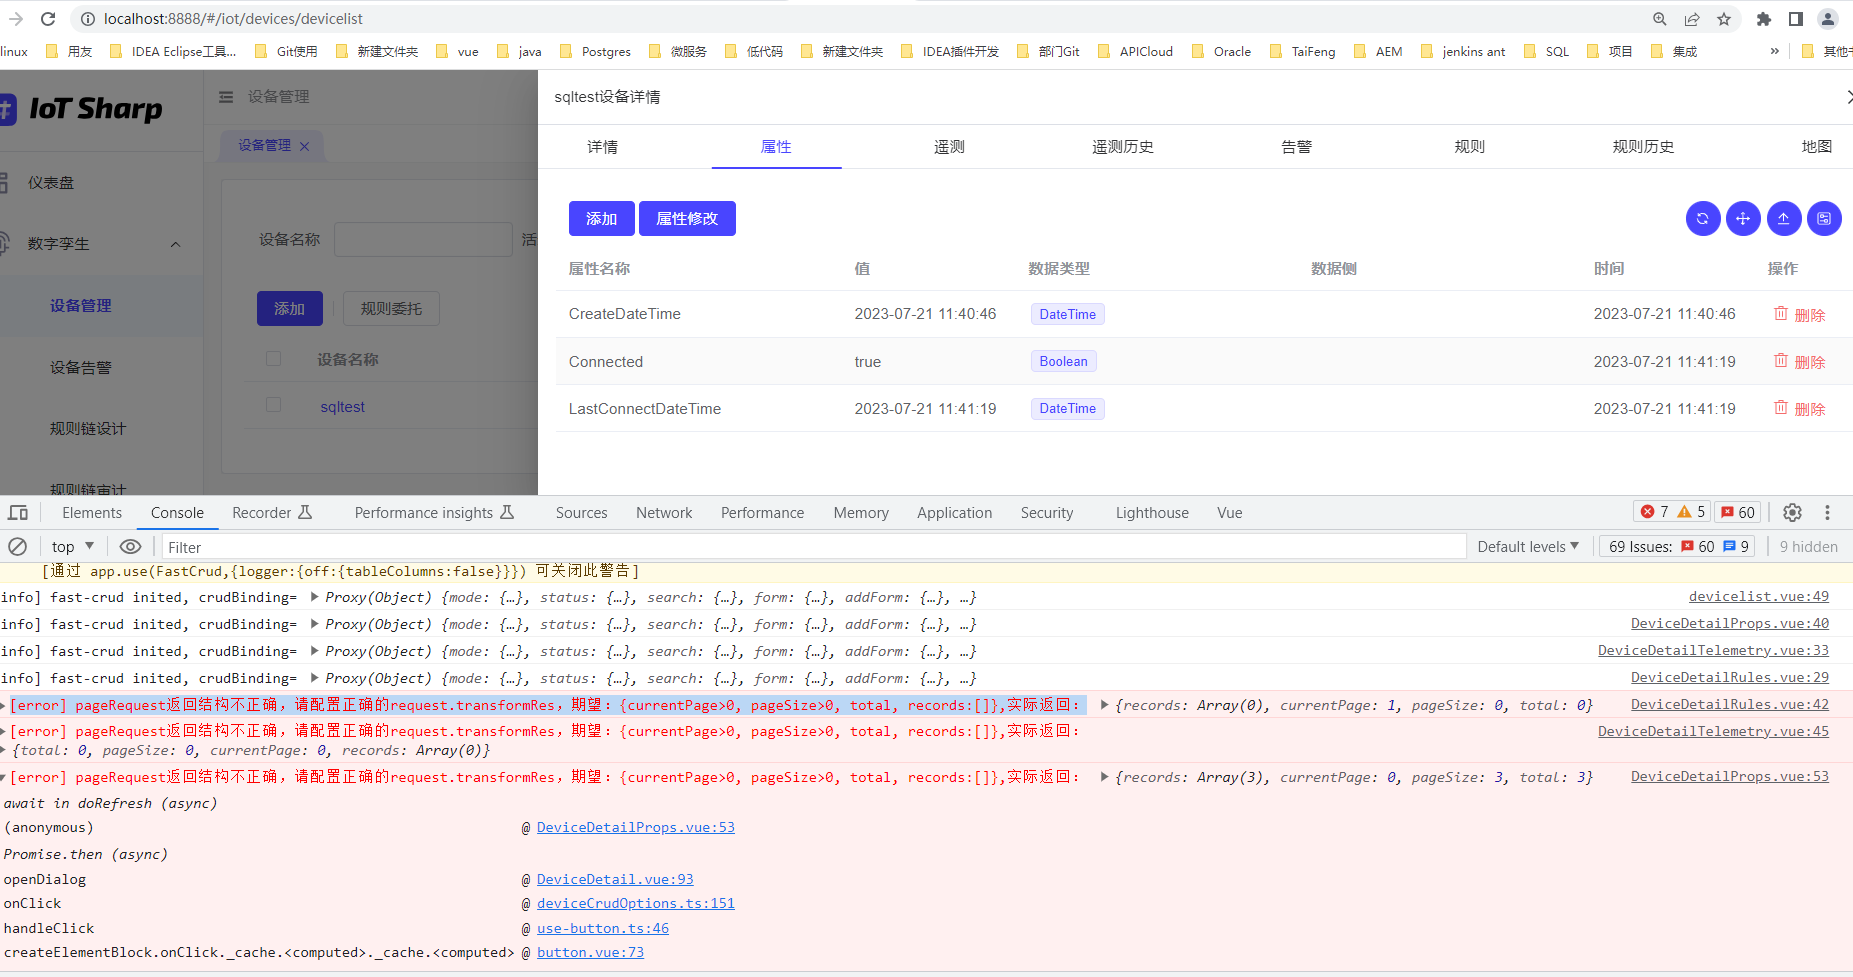Switch to the 遥测 tab in the device dialog
Screen dimensions: 1853x977
[948, 146]
